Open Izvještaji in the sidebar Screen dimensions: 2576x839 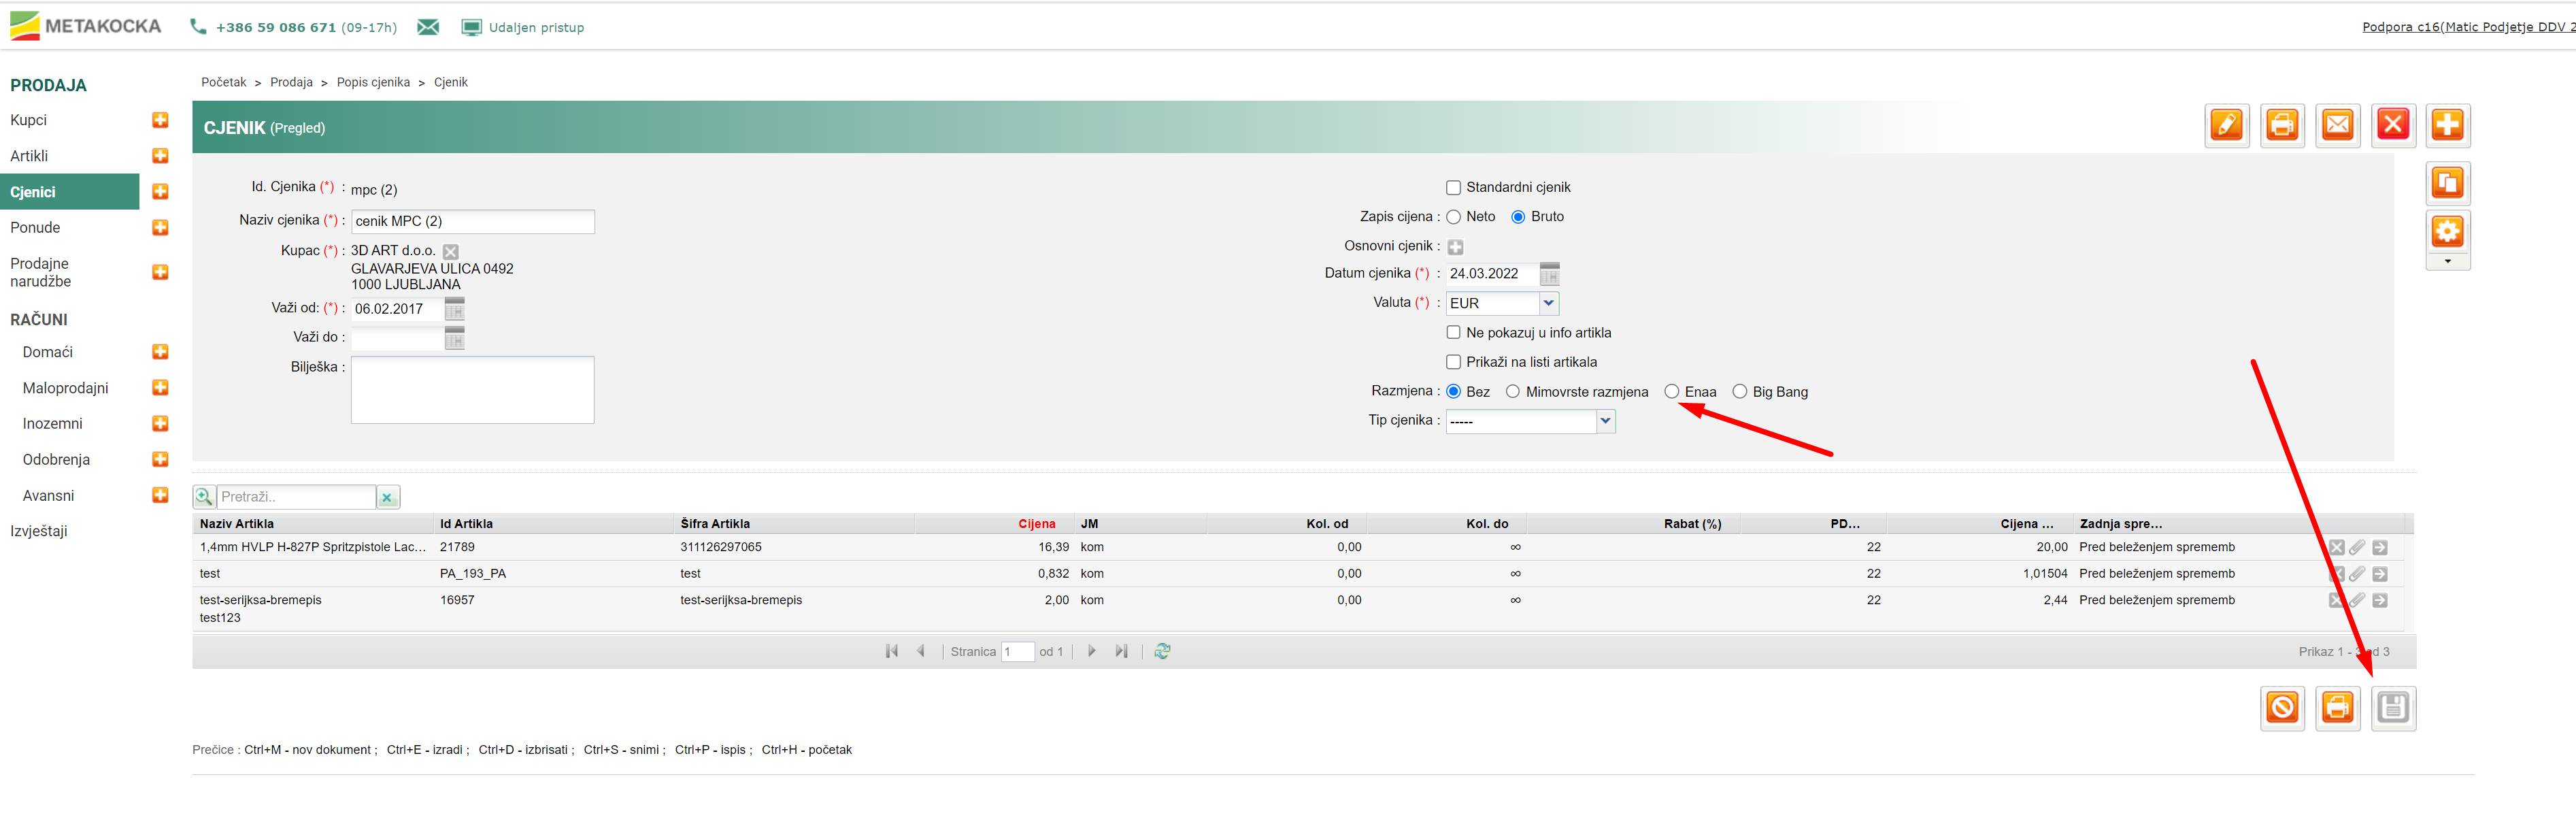point(39,531)
